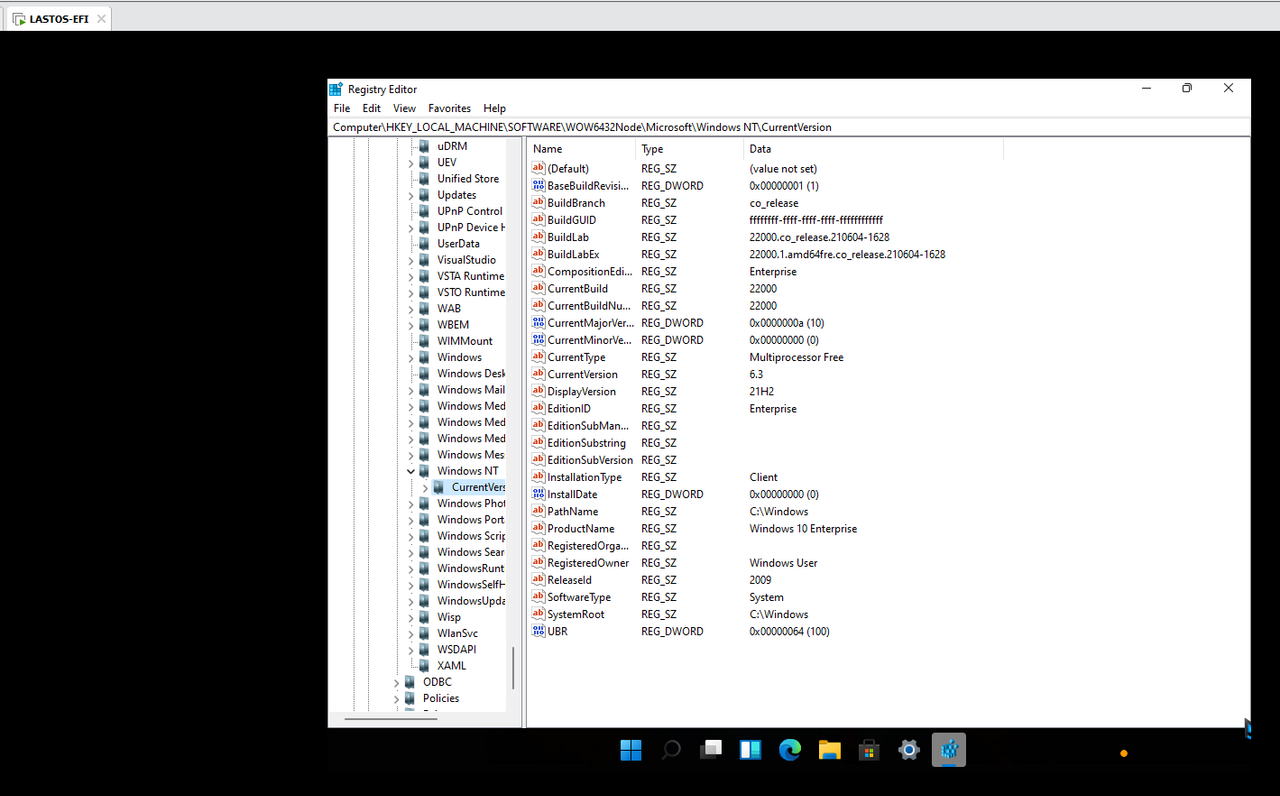Click the Policies folder icon in tree
The width and height of the screenshot is (1280, 796).
(410, 698)
